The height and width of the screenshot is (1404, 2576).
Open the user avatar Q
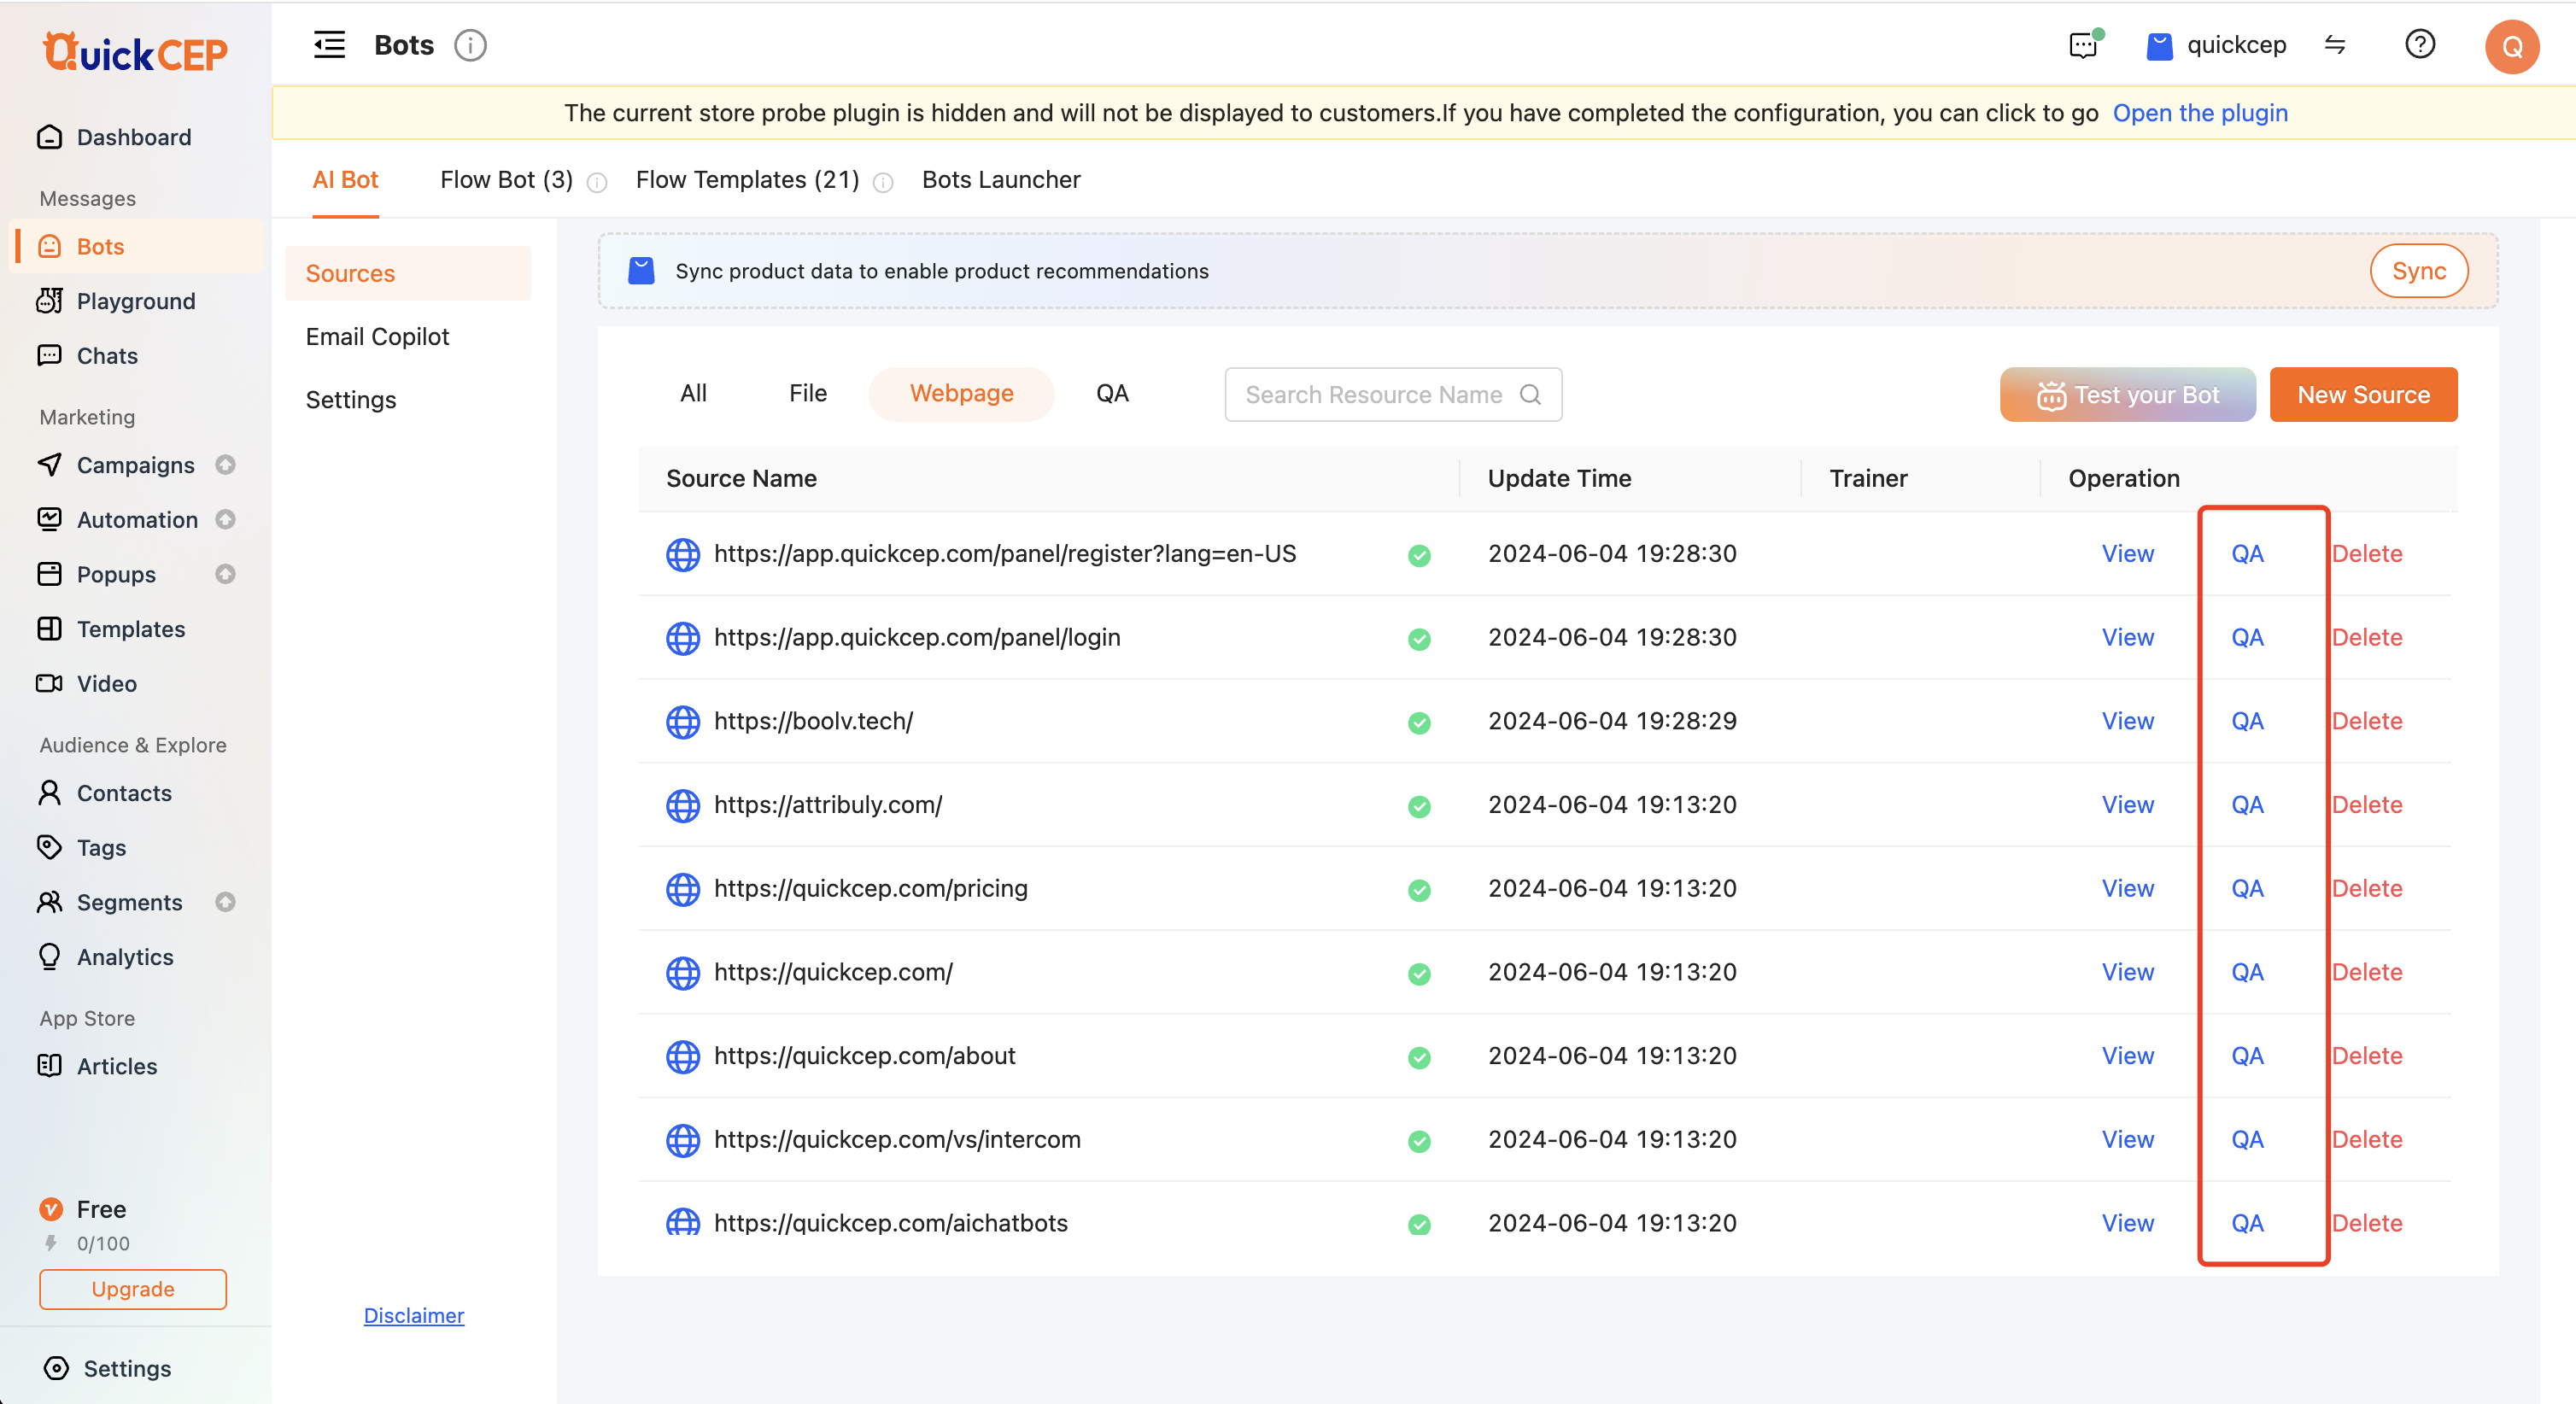(x=2512, y=46)
